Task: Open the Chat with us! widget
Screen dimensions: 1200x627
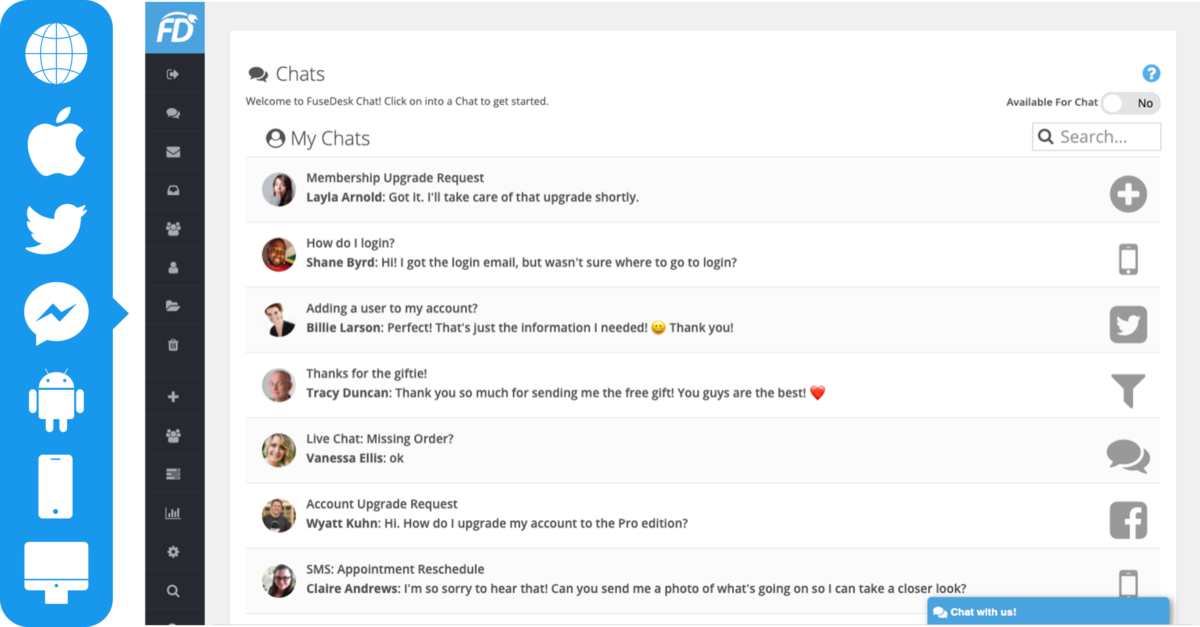Action: 1048,611
